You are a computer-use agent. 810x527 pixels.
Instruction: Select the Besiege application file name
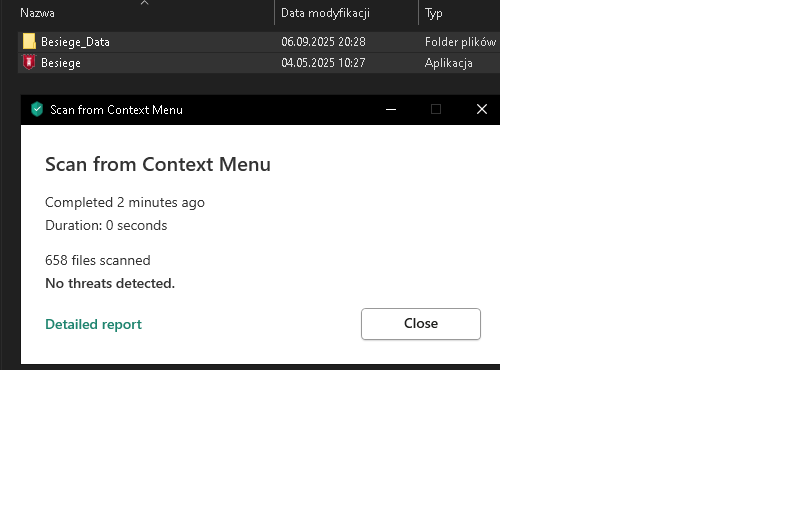pyautogui.click(x=61, y=63)
